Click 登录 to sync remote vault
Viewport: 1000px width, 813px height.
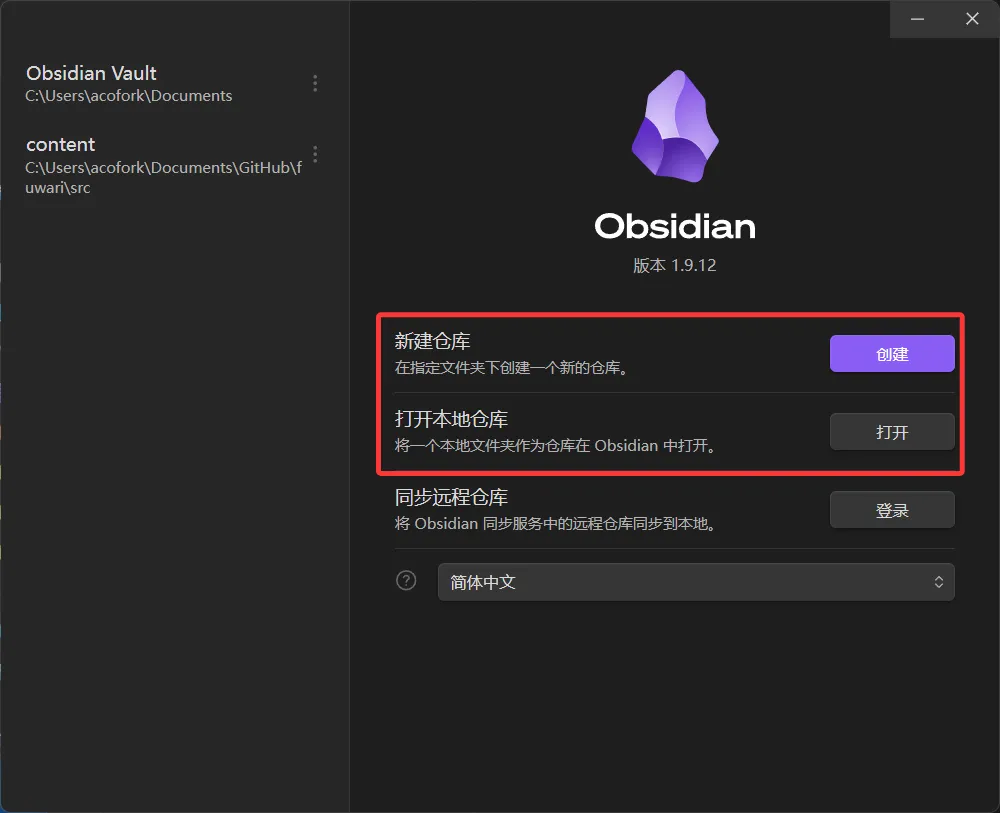tap(892, 510)
